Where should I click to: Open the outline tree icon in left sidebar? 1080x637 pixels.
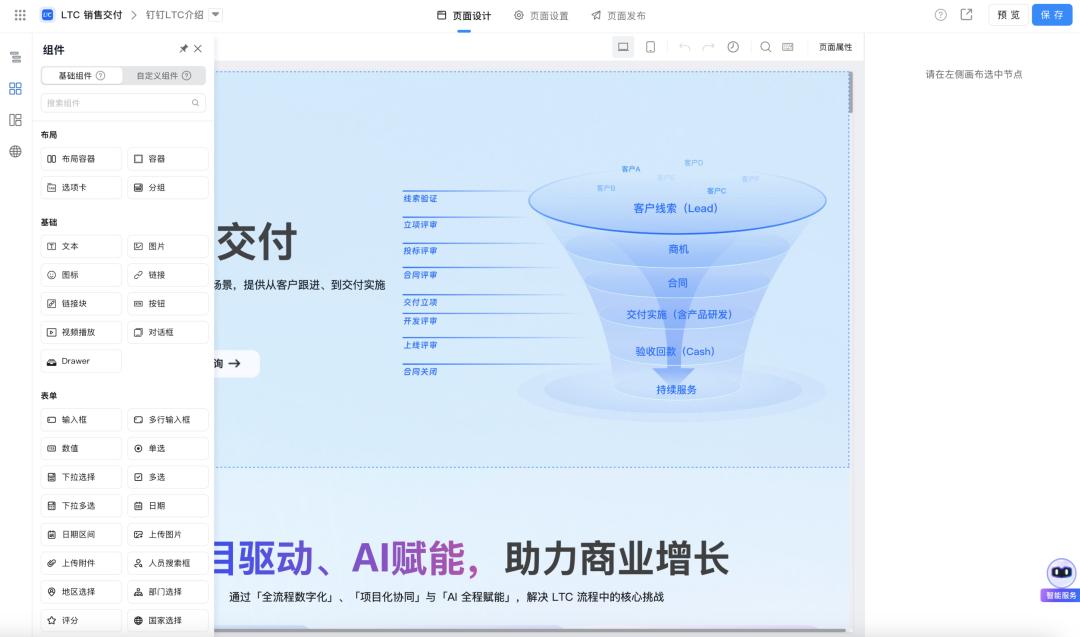point(15,57)
